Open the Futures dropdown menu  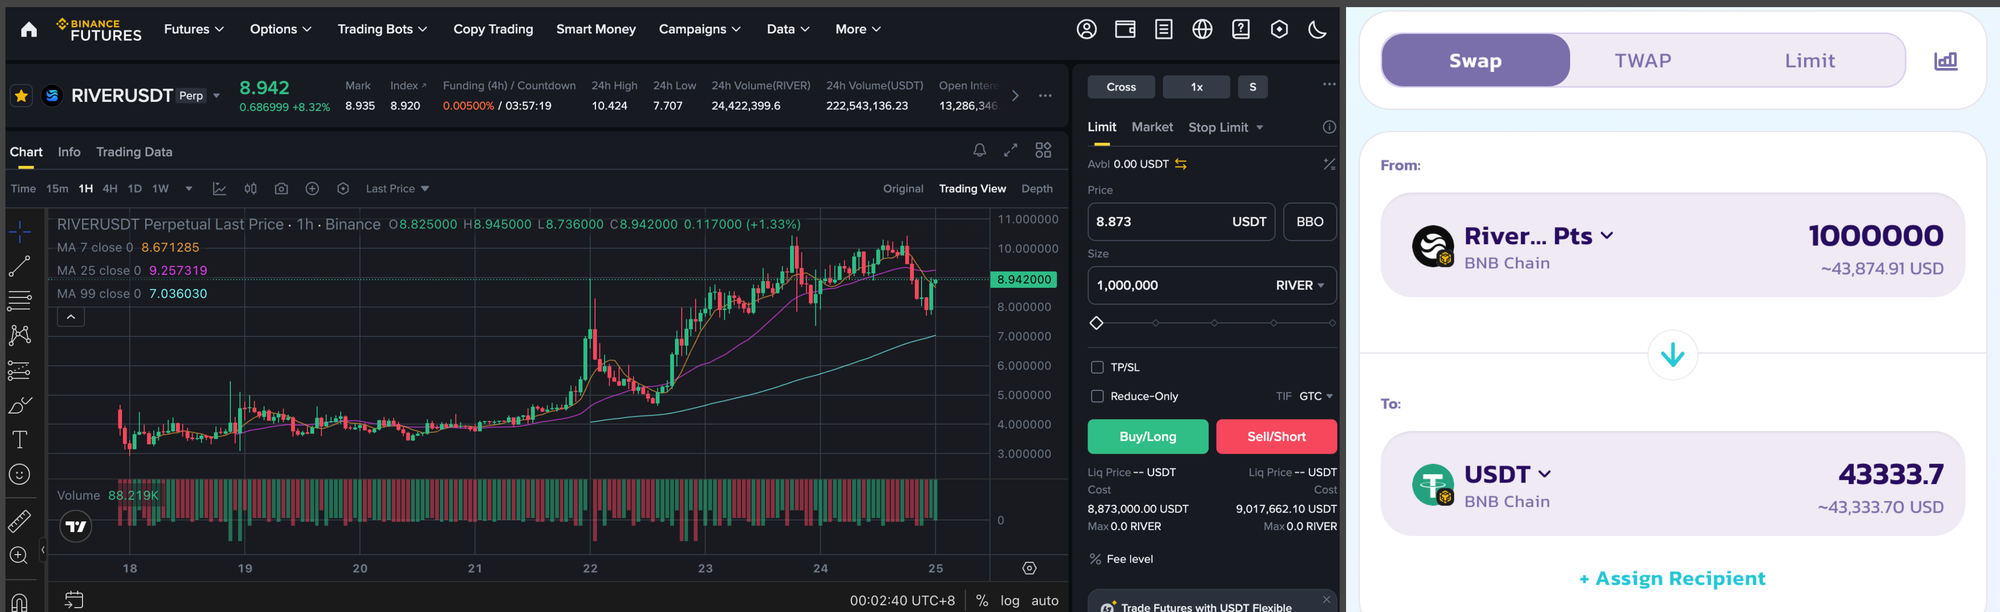click(x=194, y=30)
